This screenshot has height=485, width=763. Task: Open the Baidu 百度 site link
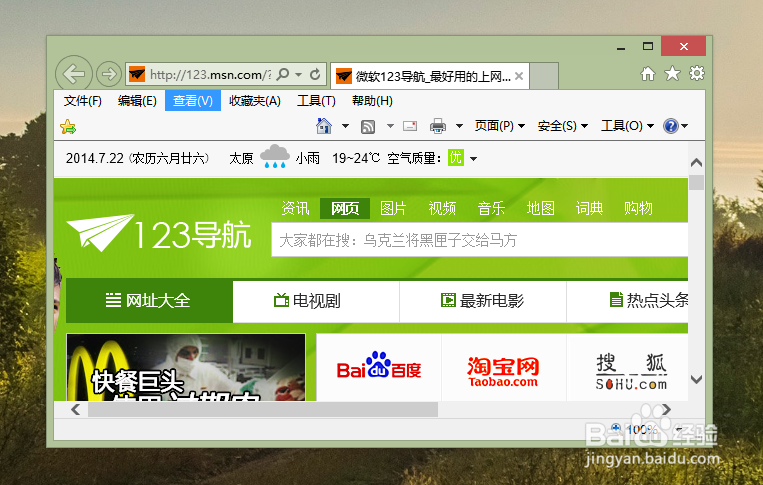(379, 367)
